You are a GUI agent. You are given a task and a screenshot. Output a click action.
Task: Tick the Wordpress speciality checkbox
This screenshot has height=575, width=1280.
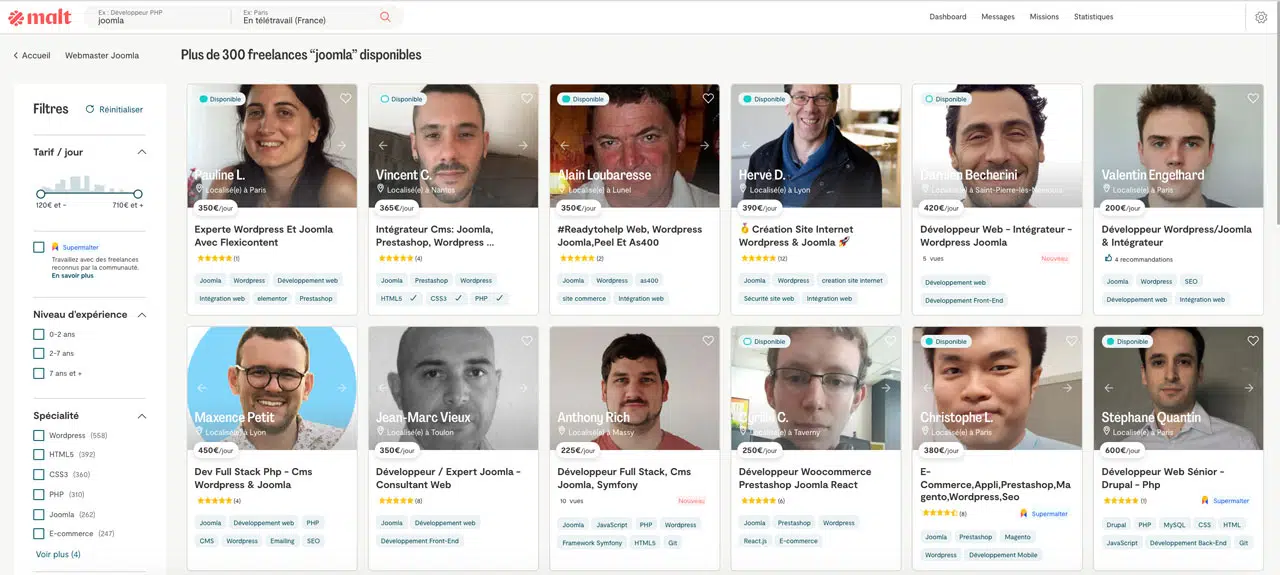pos(39,436)
